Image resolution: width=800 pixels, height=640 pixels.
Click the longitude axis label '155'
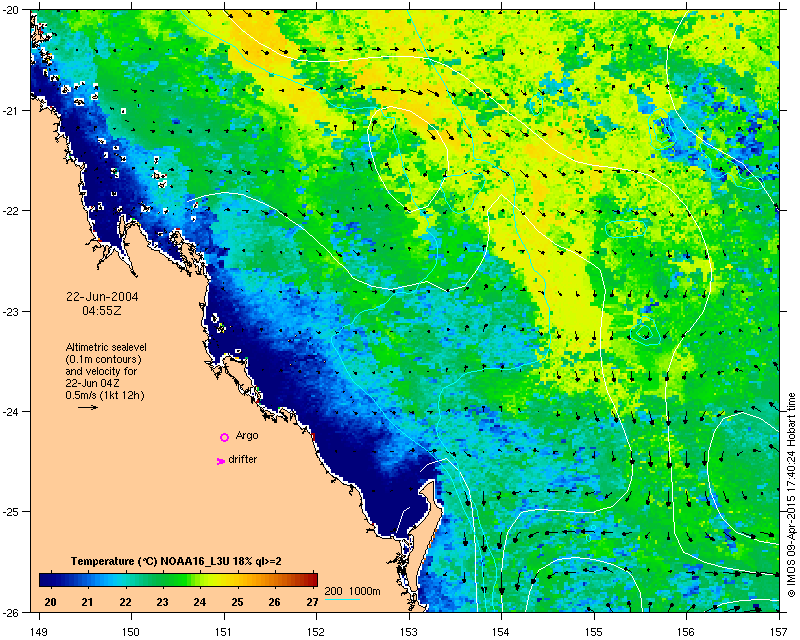coord(594,632)
